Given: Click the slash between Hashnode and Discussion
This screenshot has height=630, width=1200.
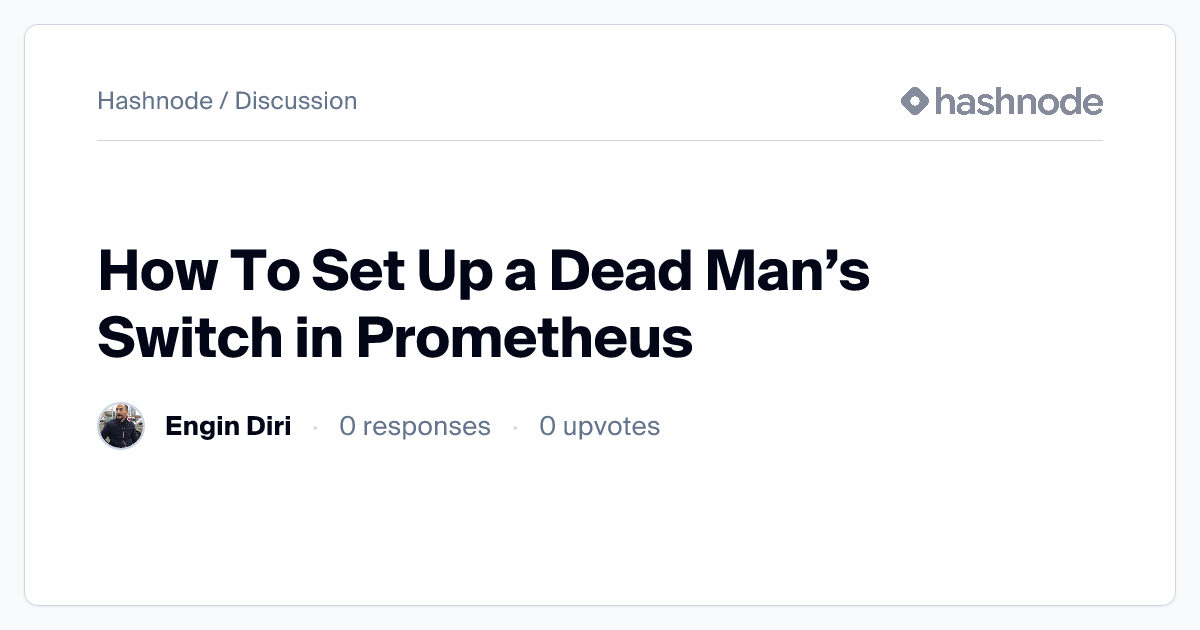Looking at the screenshot, I should tap(223, 101).
